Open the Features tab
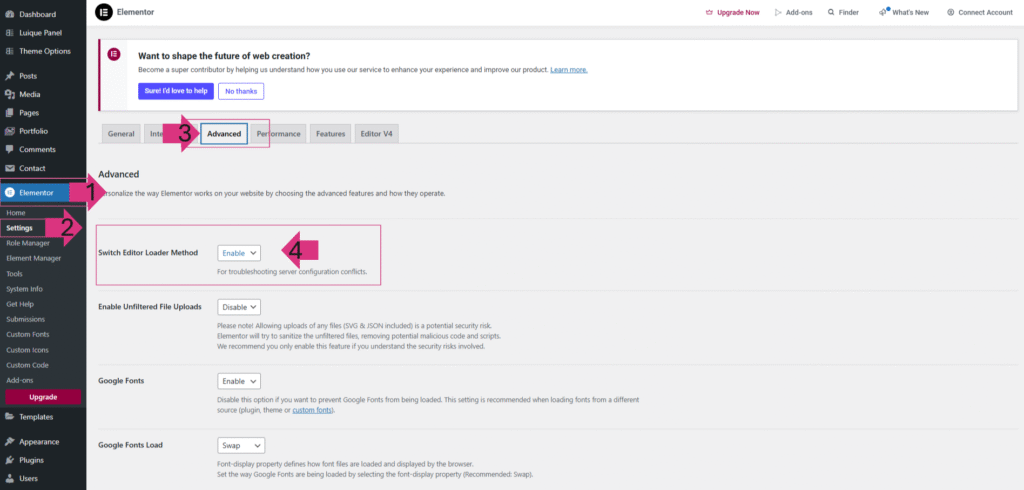 click(330, 133)
